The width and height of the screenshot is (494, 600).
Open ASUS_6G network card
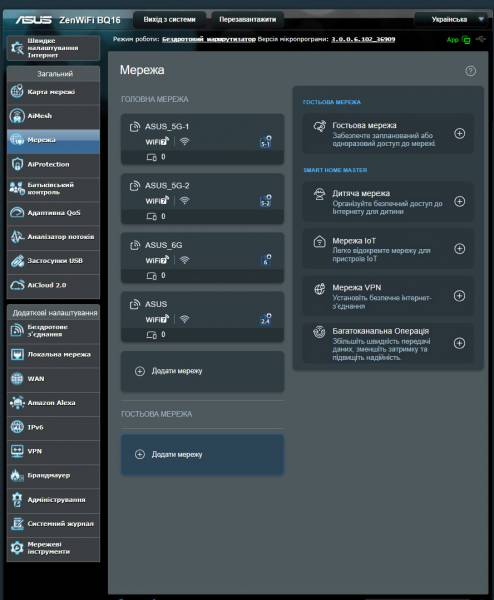202,258
